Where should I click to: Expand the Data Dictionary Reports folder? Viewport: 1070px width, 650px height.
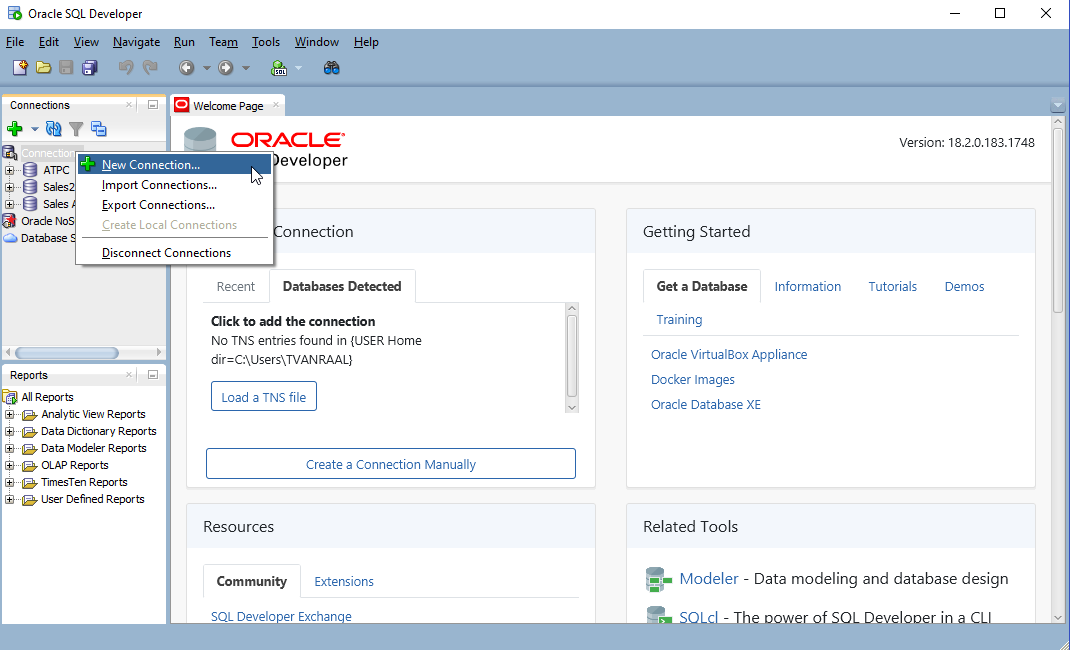[10, 431]
